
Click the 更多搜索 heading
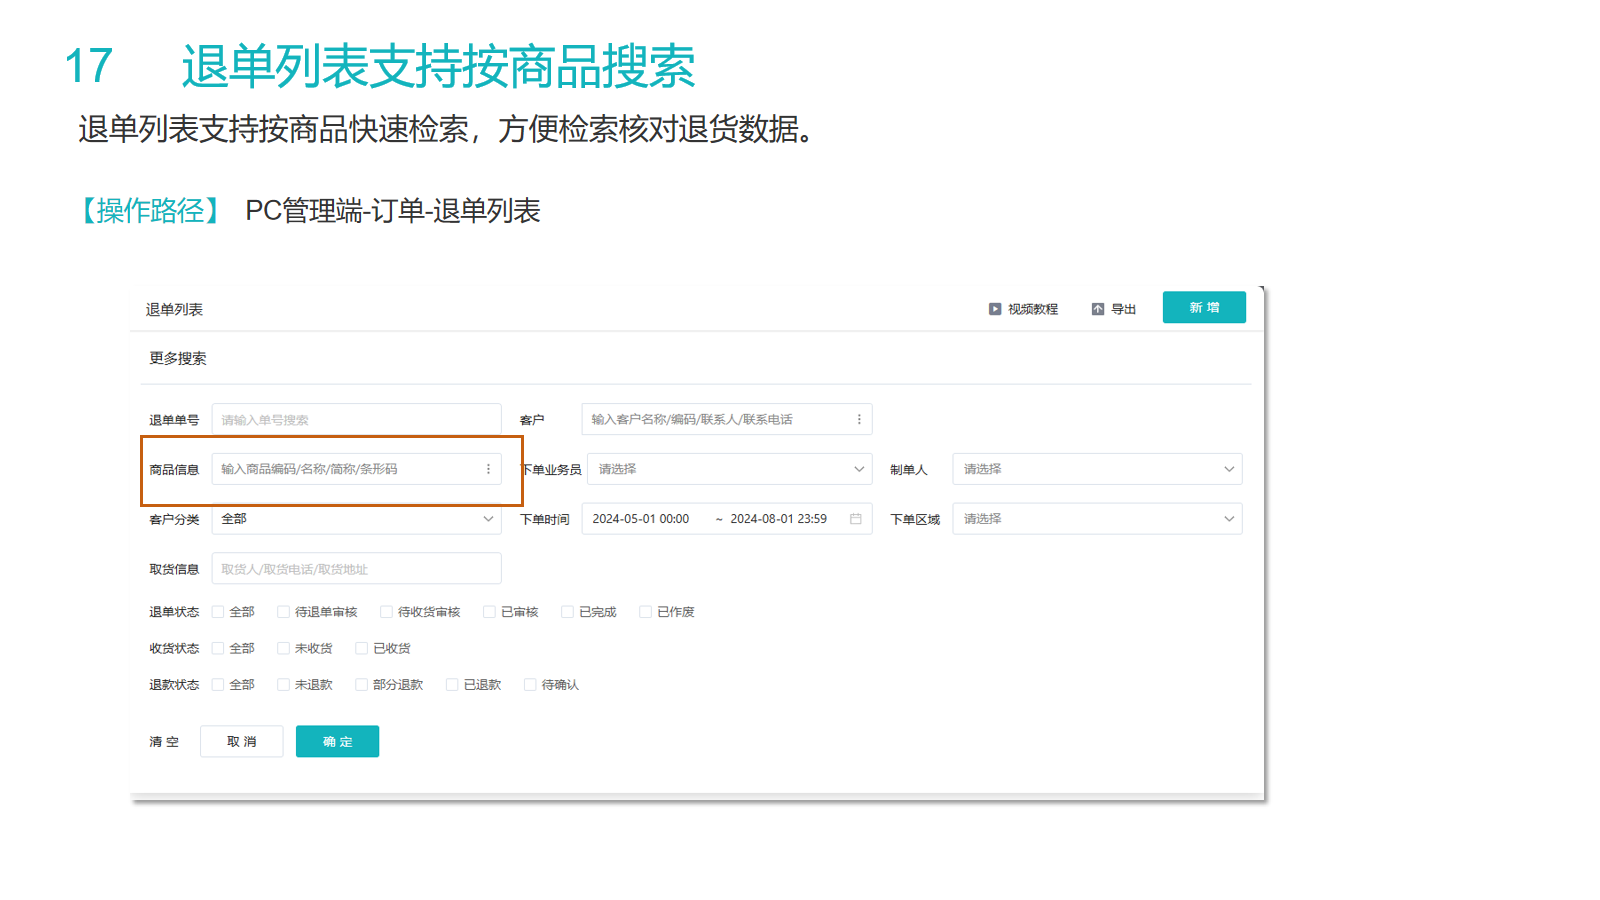[178, 358]
